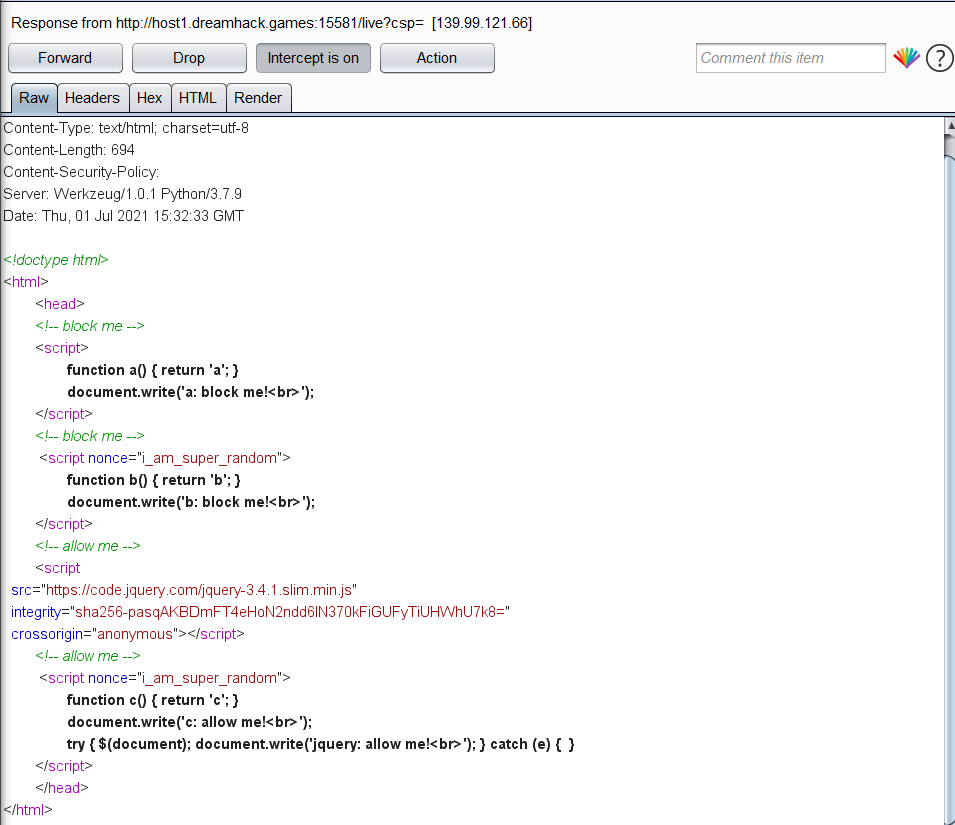Click document.write 'c: allow me' line

(190, 722)
